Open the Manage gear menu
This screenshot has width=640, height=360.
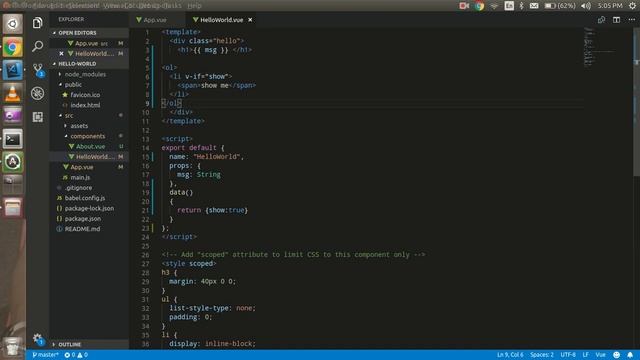38,338
